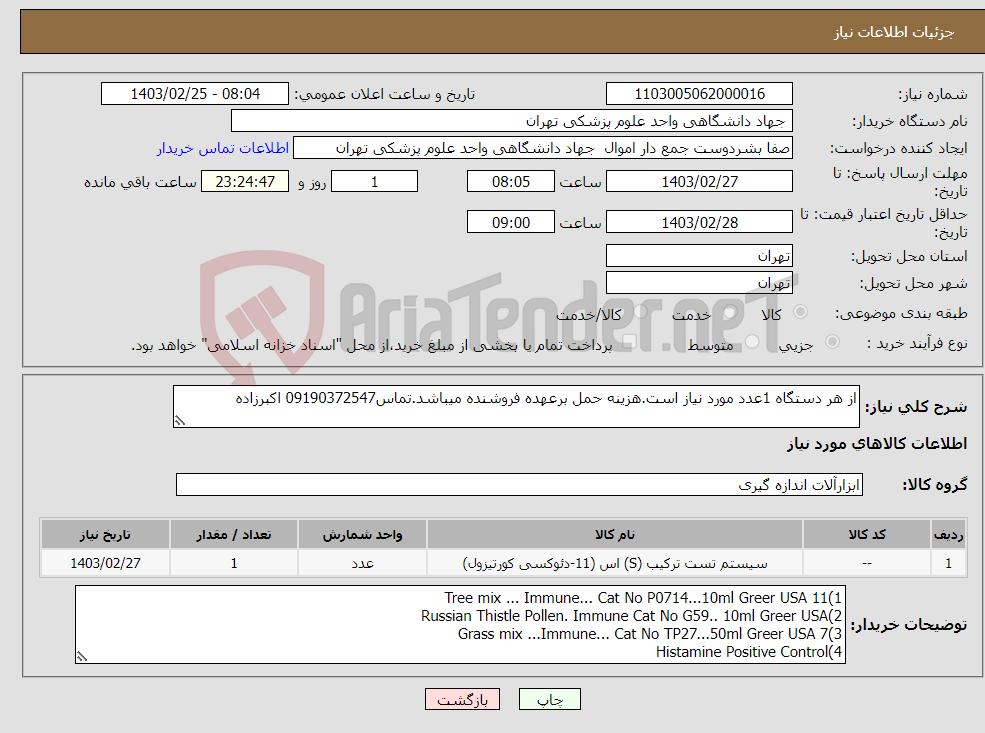This screenshot has height=733, width=985.
Task: Click the need date cell 1403/02/27
Action: click(105, 563)
